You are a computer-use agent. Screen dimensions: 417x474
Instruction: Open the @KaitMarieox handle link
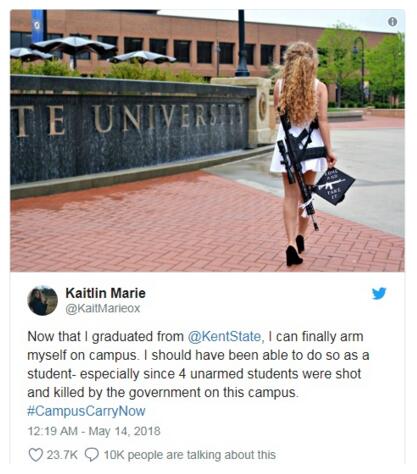pyautogui.click(x=103, y=308)
